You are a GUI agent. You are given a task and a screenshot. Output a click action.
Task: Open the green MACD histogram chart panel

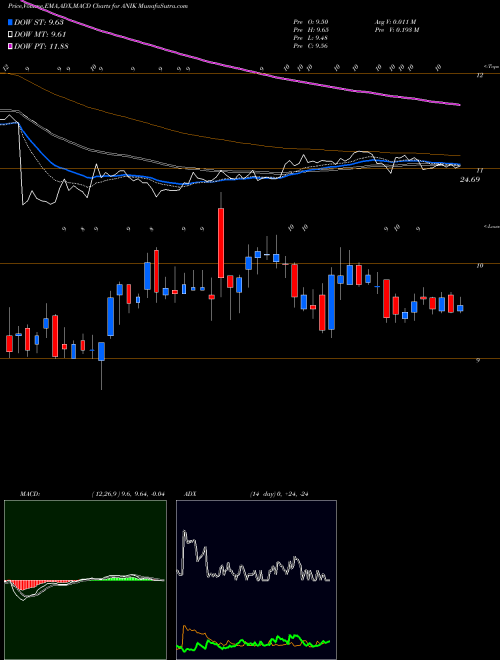pos(85,580)
